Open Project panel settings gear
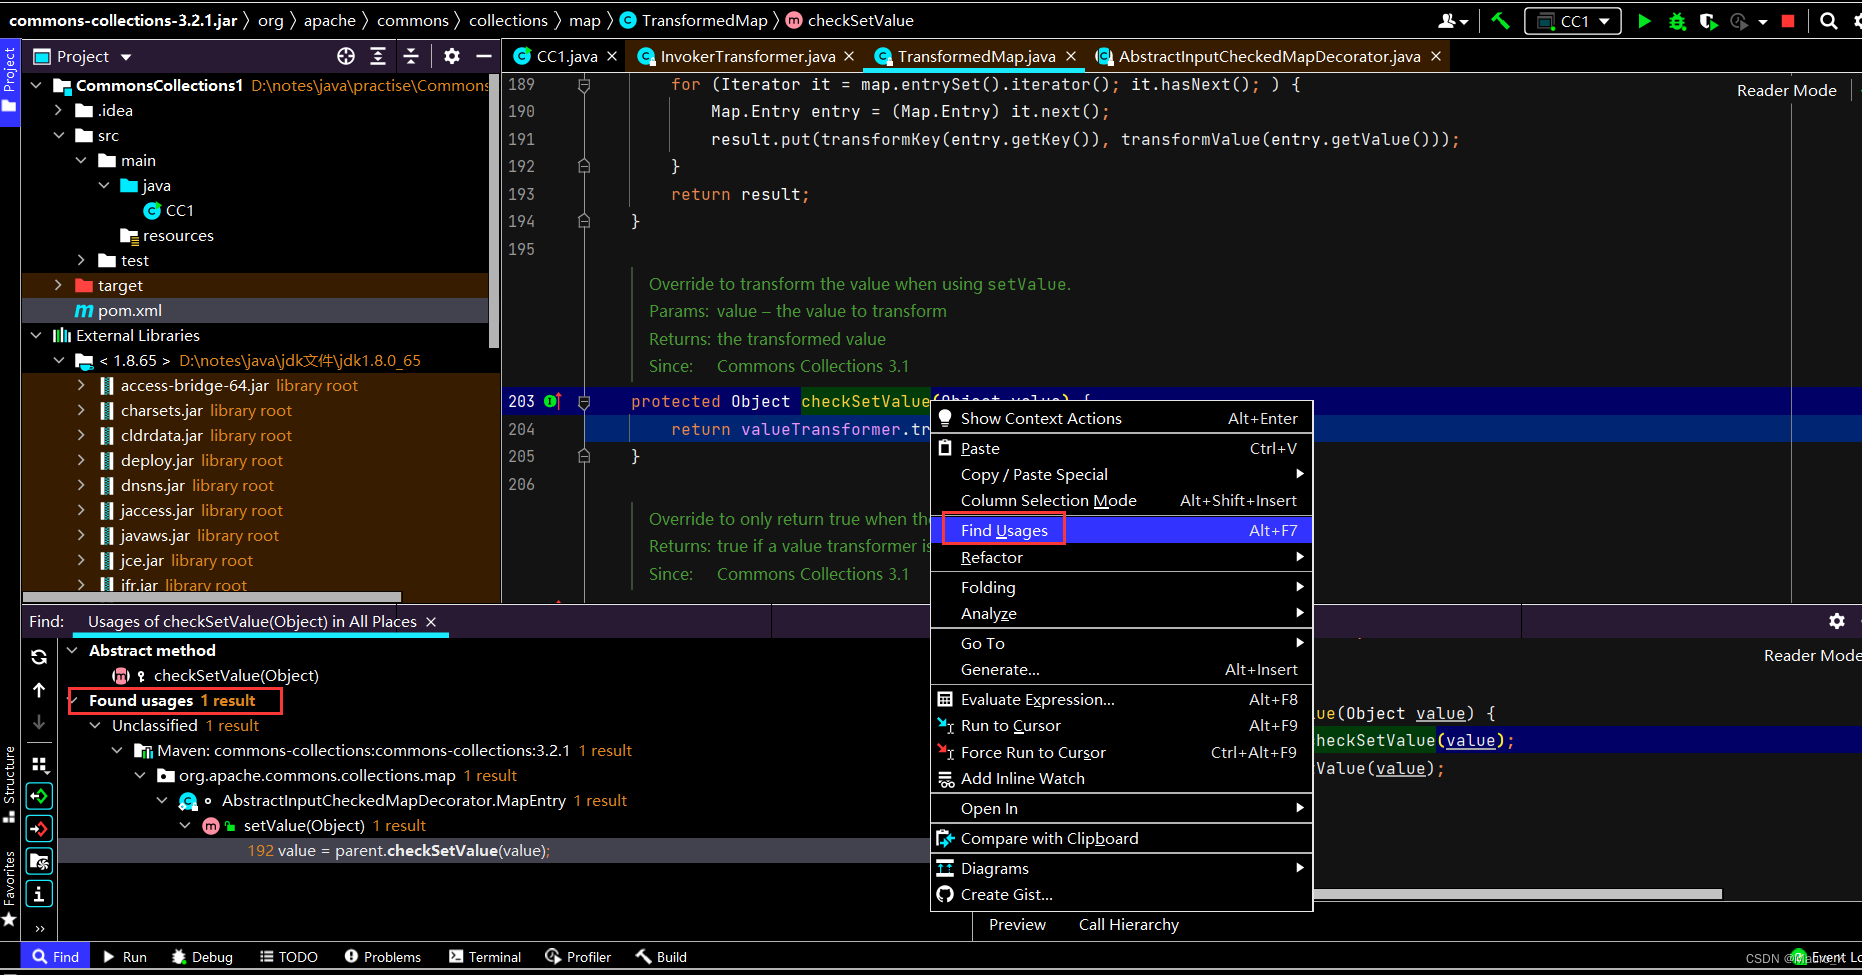 [x=452, y=56]
